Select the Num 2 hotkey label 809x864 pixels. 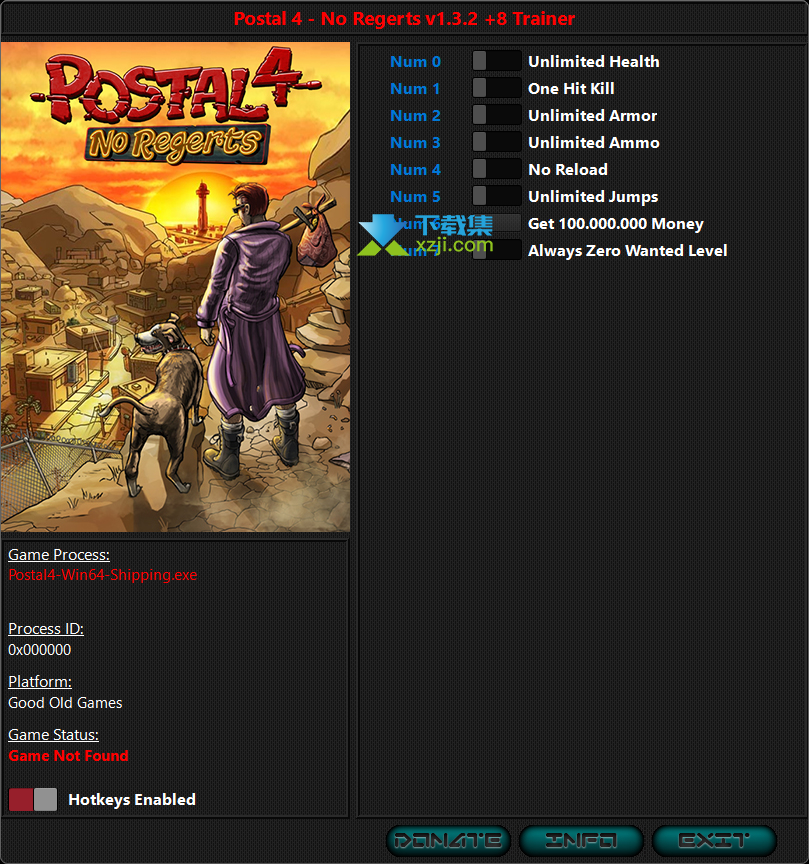pyautogui.click(x=416, y=116)
